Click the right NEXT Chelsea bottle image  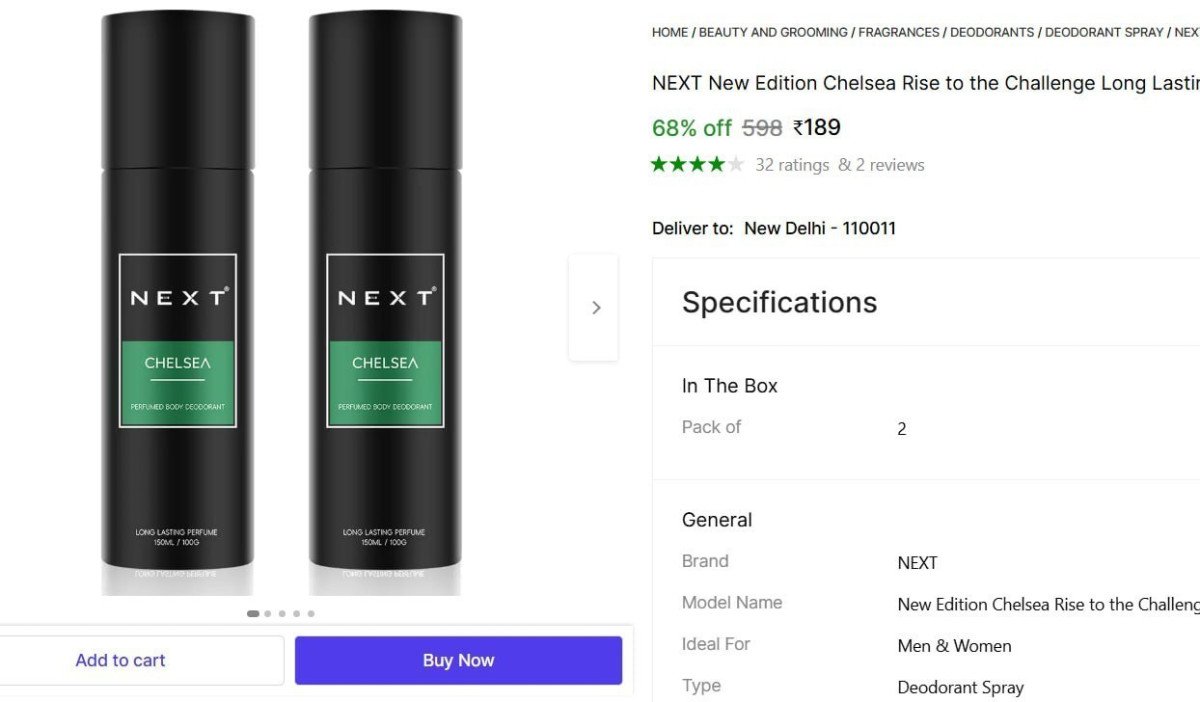[385, 300]
